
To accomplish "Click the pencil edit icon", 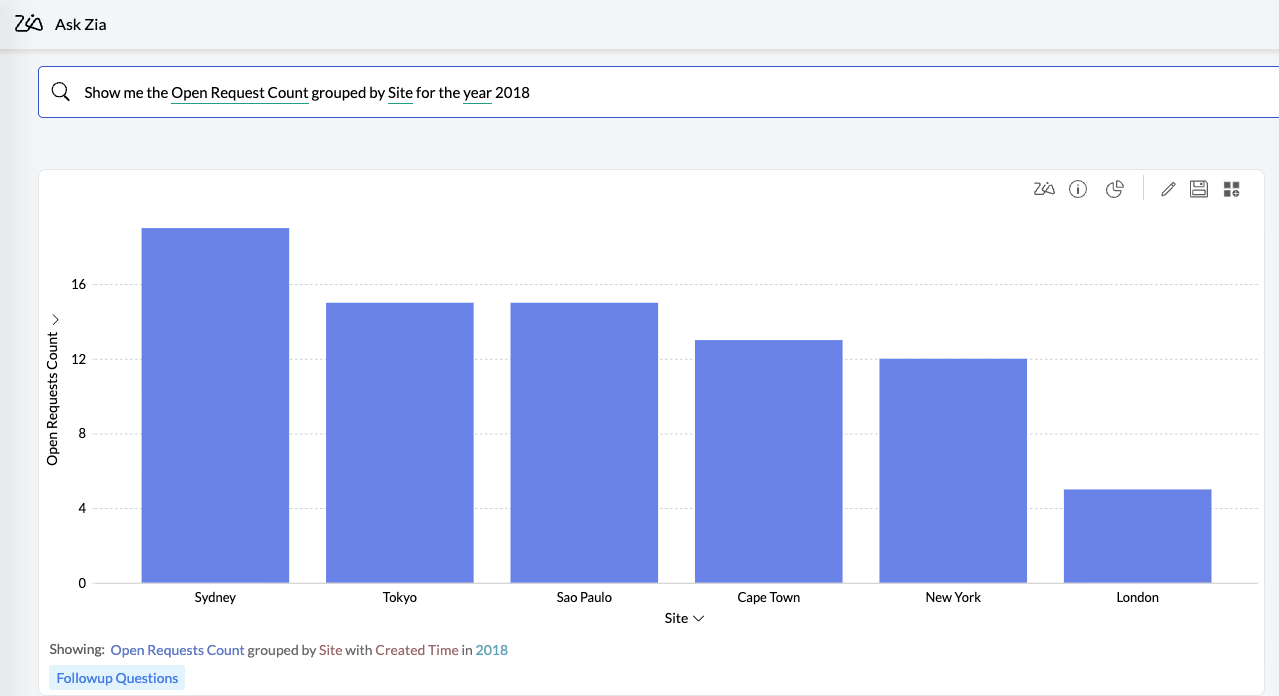I will (x=1167, y=189).
